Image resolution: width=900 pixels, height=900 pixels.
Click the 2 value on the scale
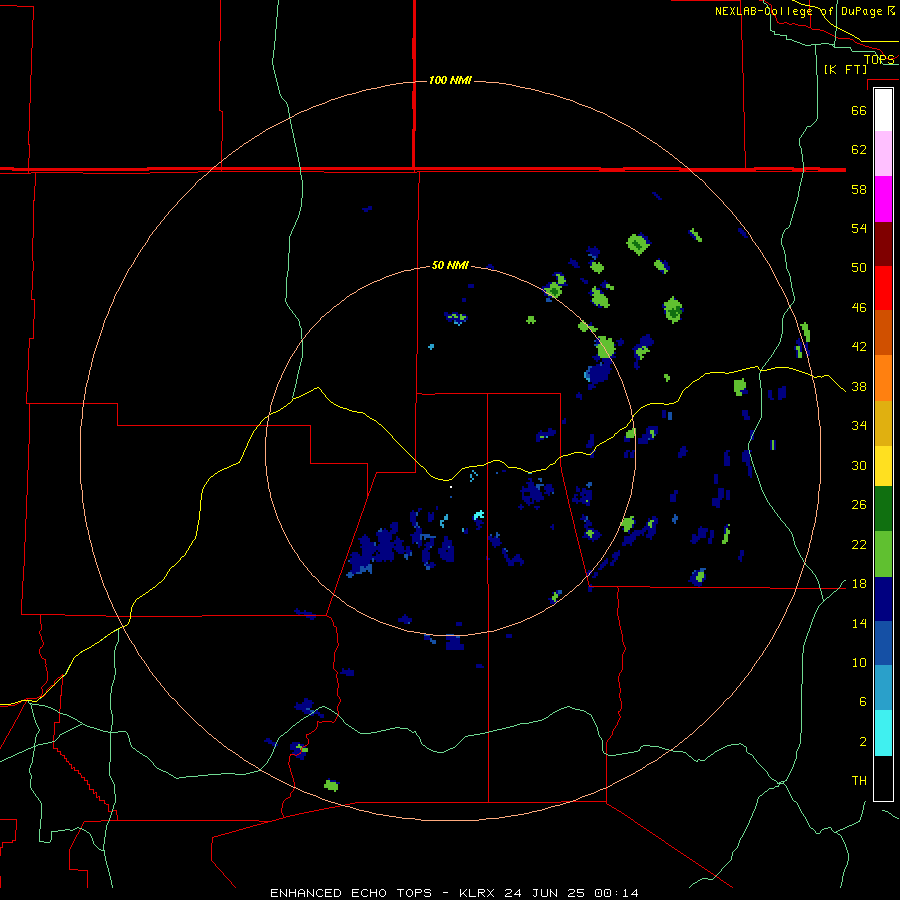(x=863, y=742)
